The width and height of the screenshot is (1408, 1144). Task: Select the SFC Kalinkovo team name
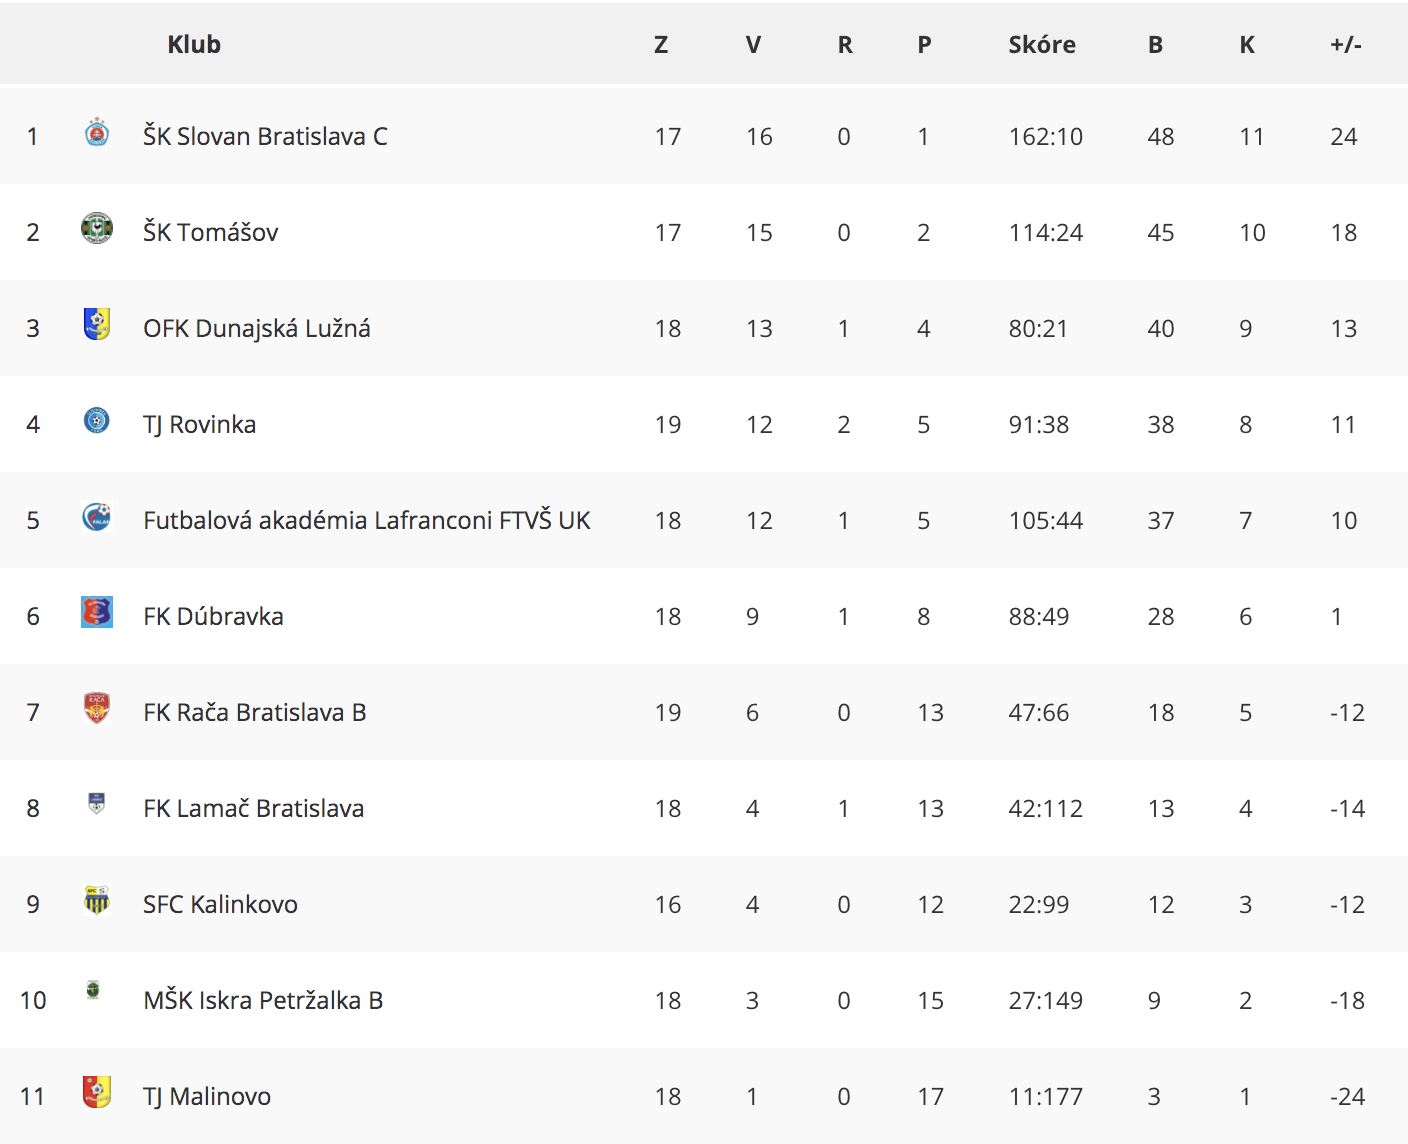pos(220,904)
